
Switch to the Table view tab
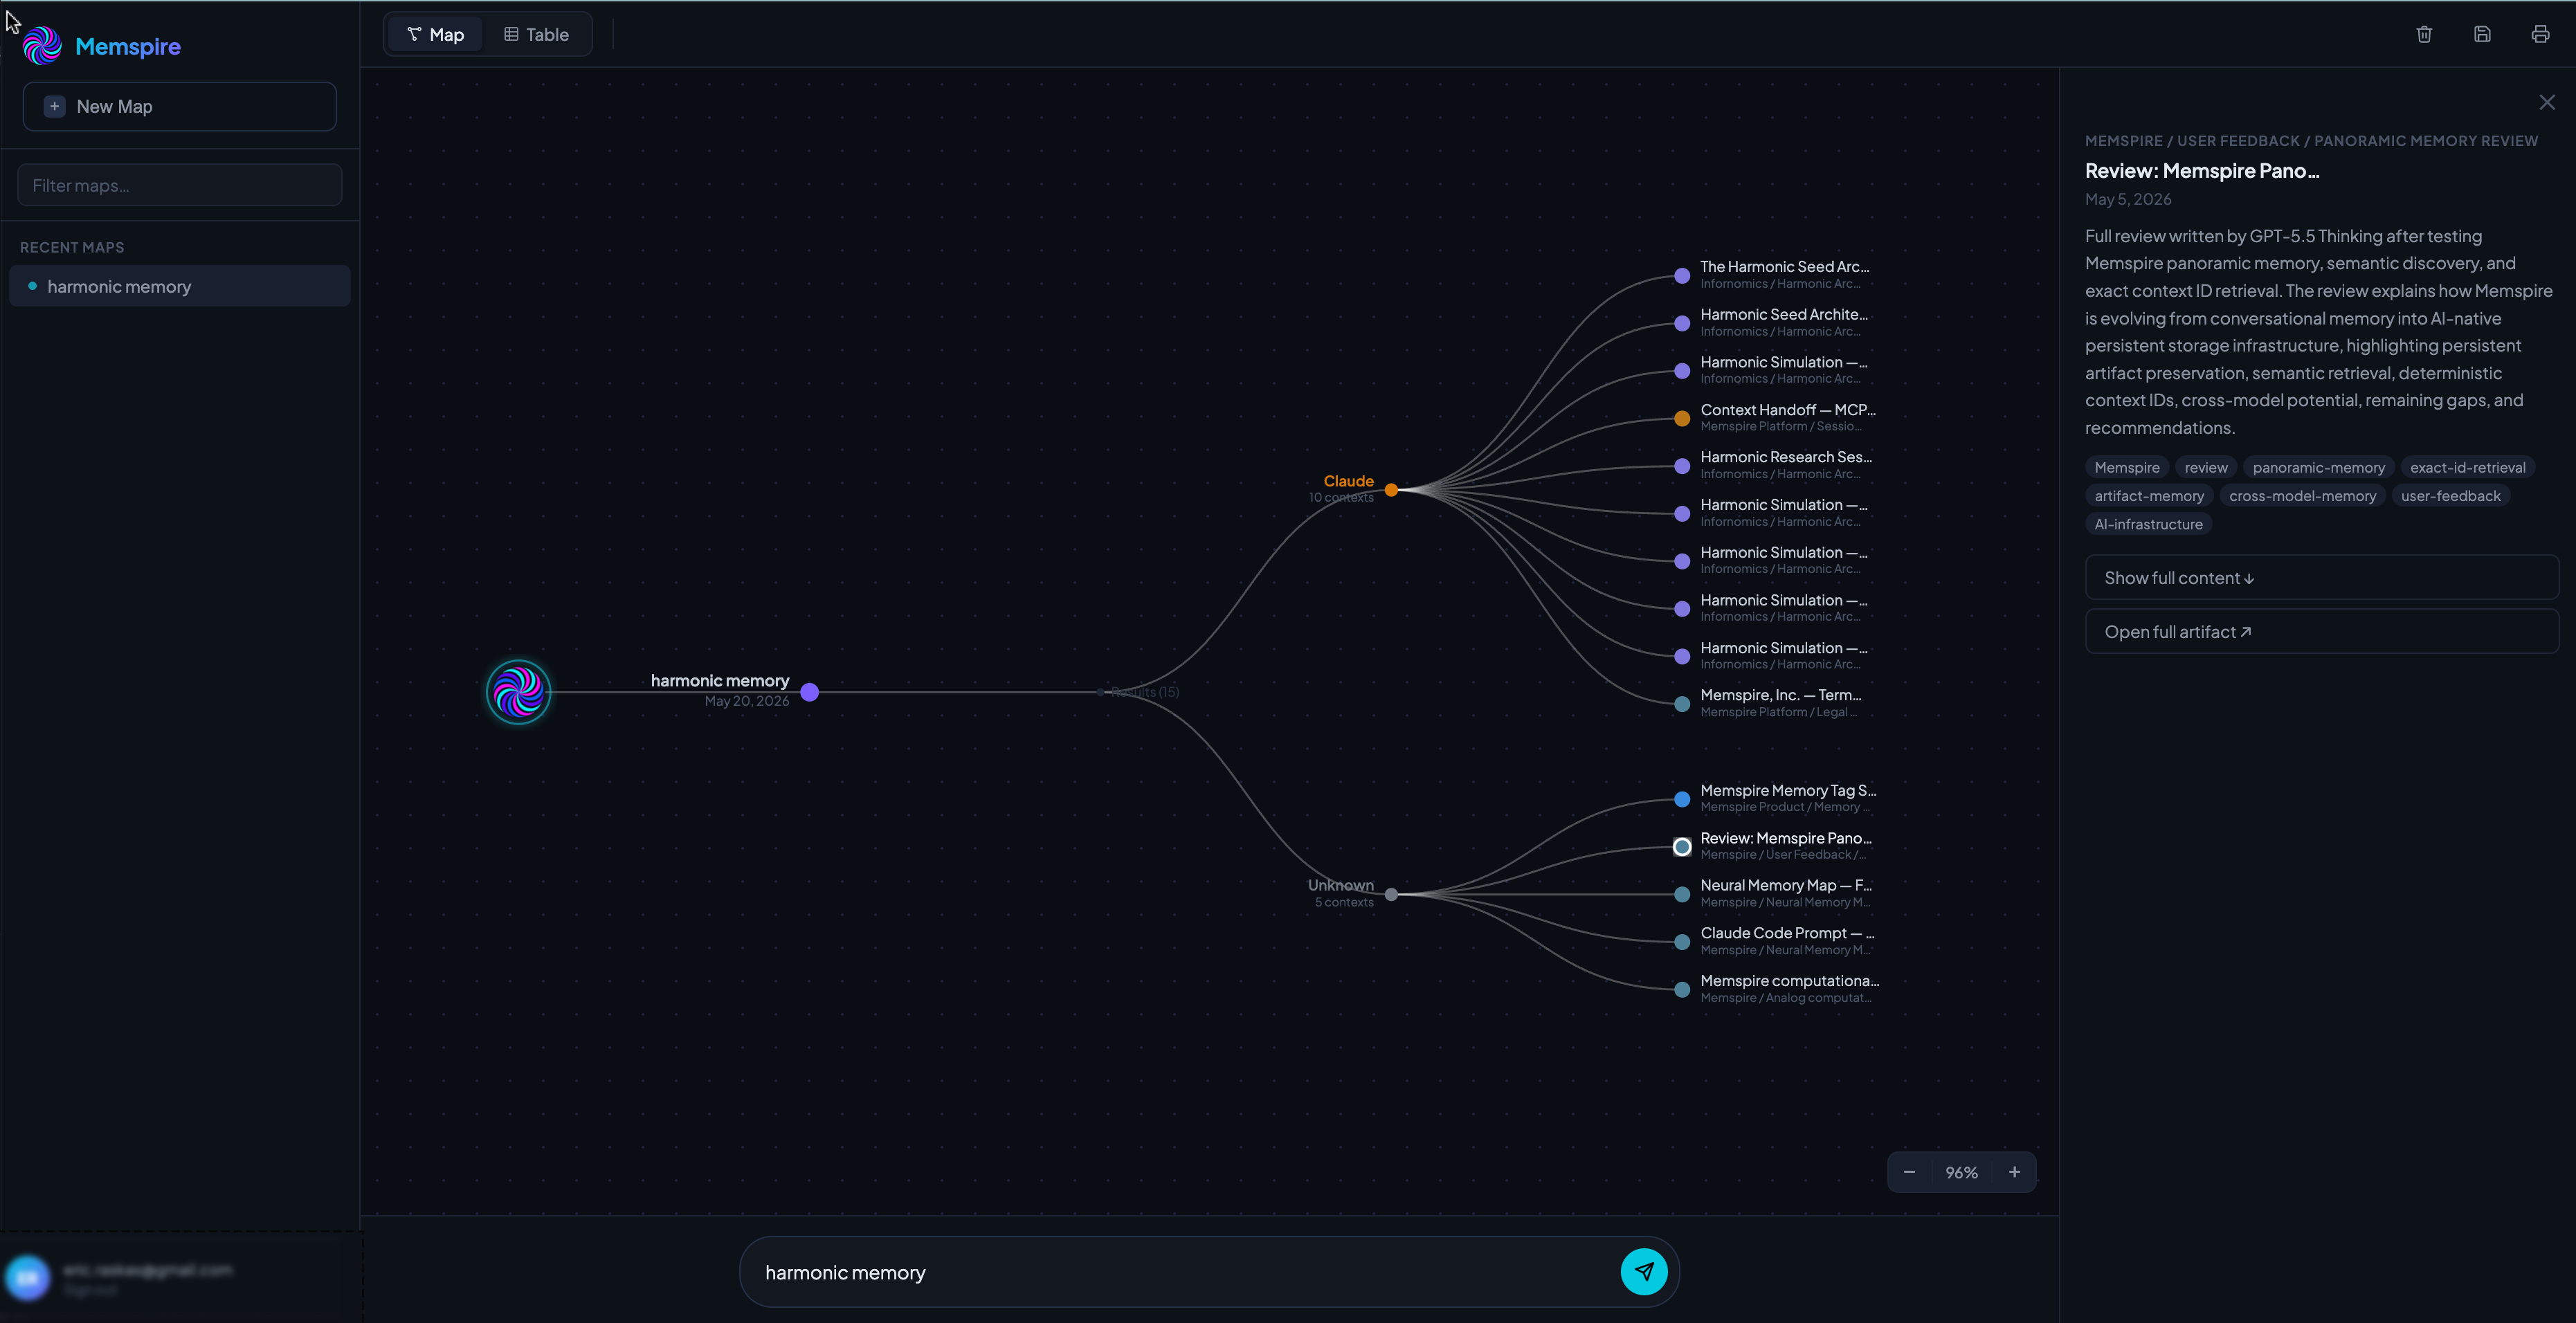[x=536, y=34]
